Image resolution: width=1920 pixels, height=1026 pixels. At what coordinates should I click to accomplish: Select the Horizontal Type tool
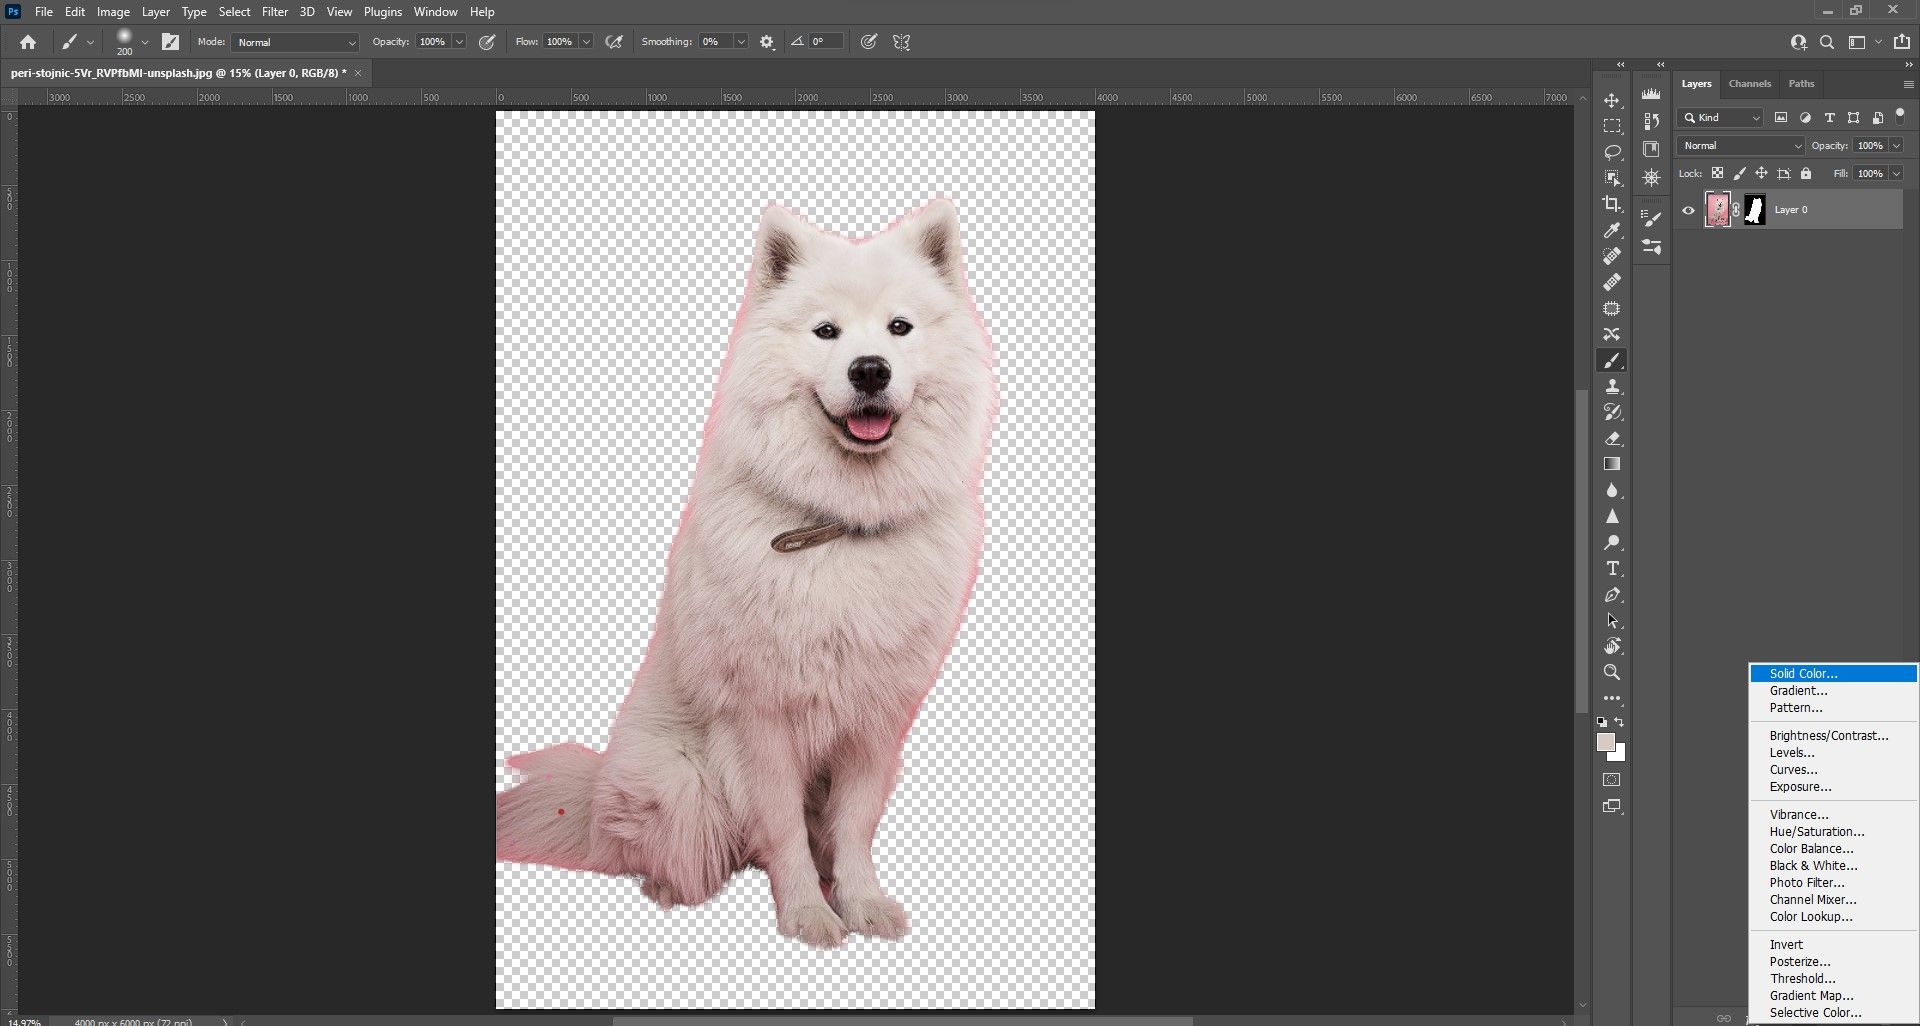[x=1612, y=569]
